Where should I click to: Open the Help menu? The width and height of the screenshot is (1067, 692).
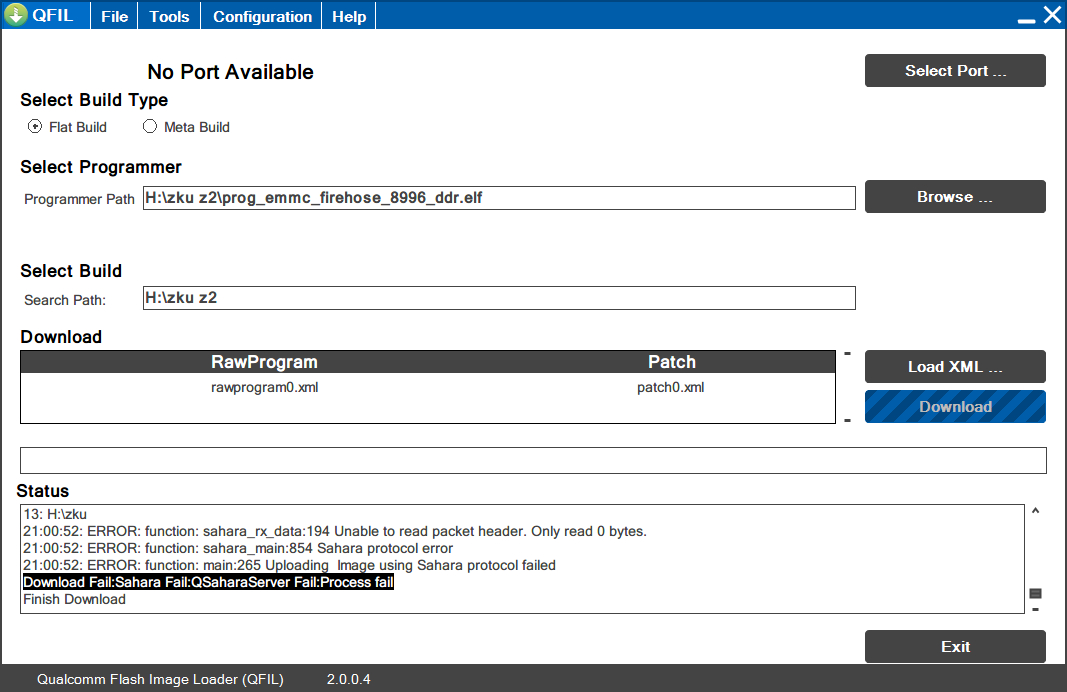349,16
